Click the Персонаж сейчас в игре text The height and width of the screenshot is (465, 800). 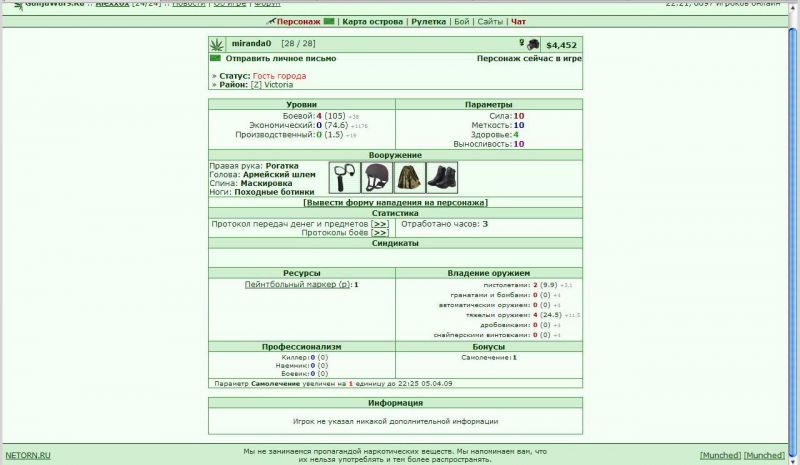(x=529, y=59)
